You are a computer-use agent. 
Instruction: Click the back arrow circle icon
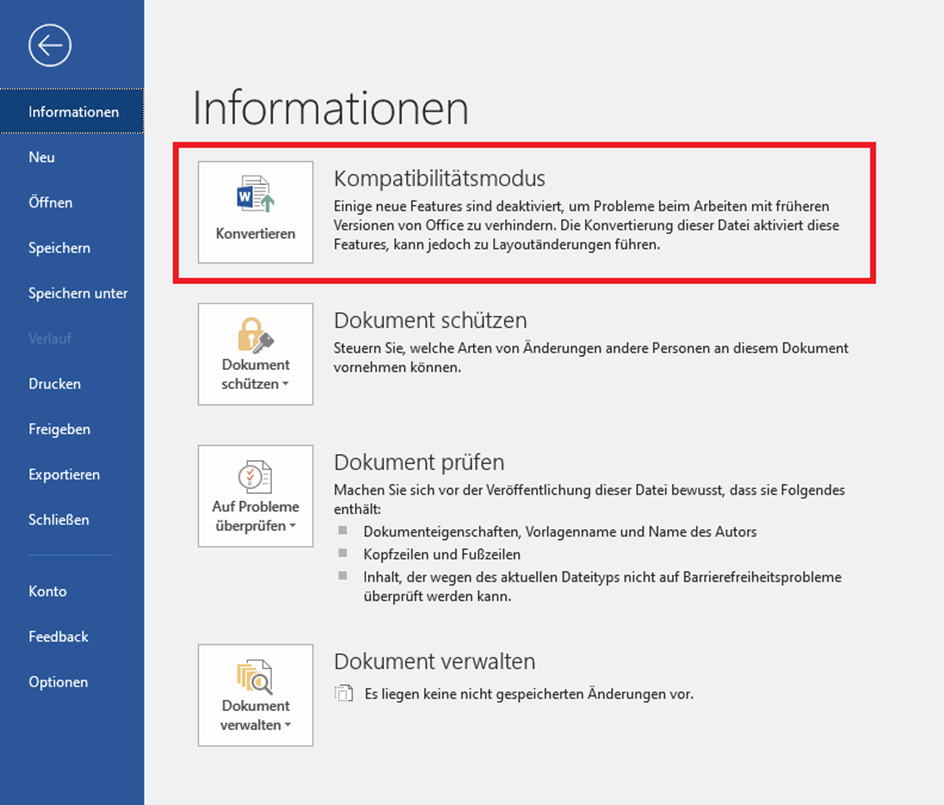(x=50, y=45)
